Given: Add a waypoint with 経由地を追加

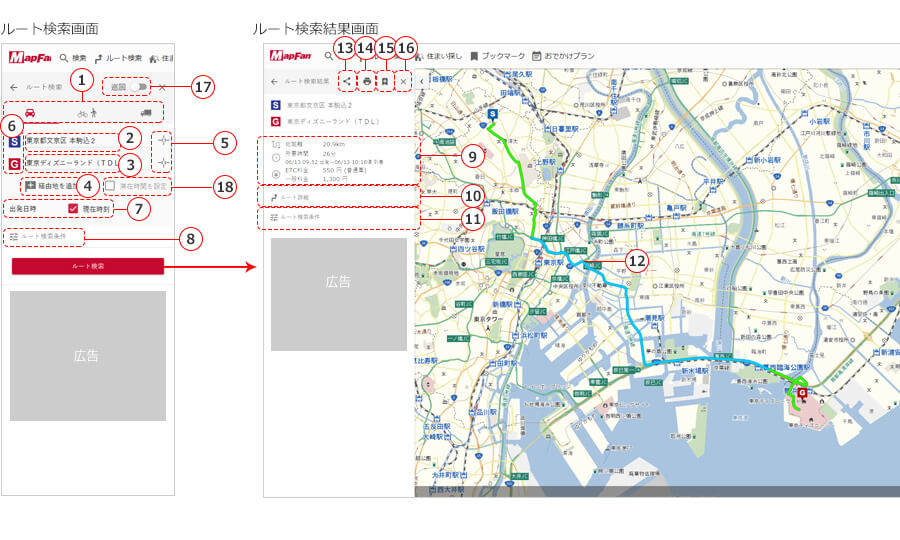Looking at the screenshot, I should coord(51,186).
